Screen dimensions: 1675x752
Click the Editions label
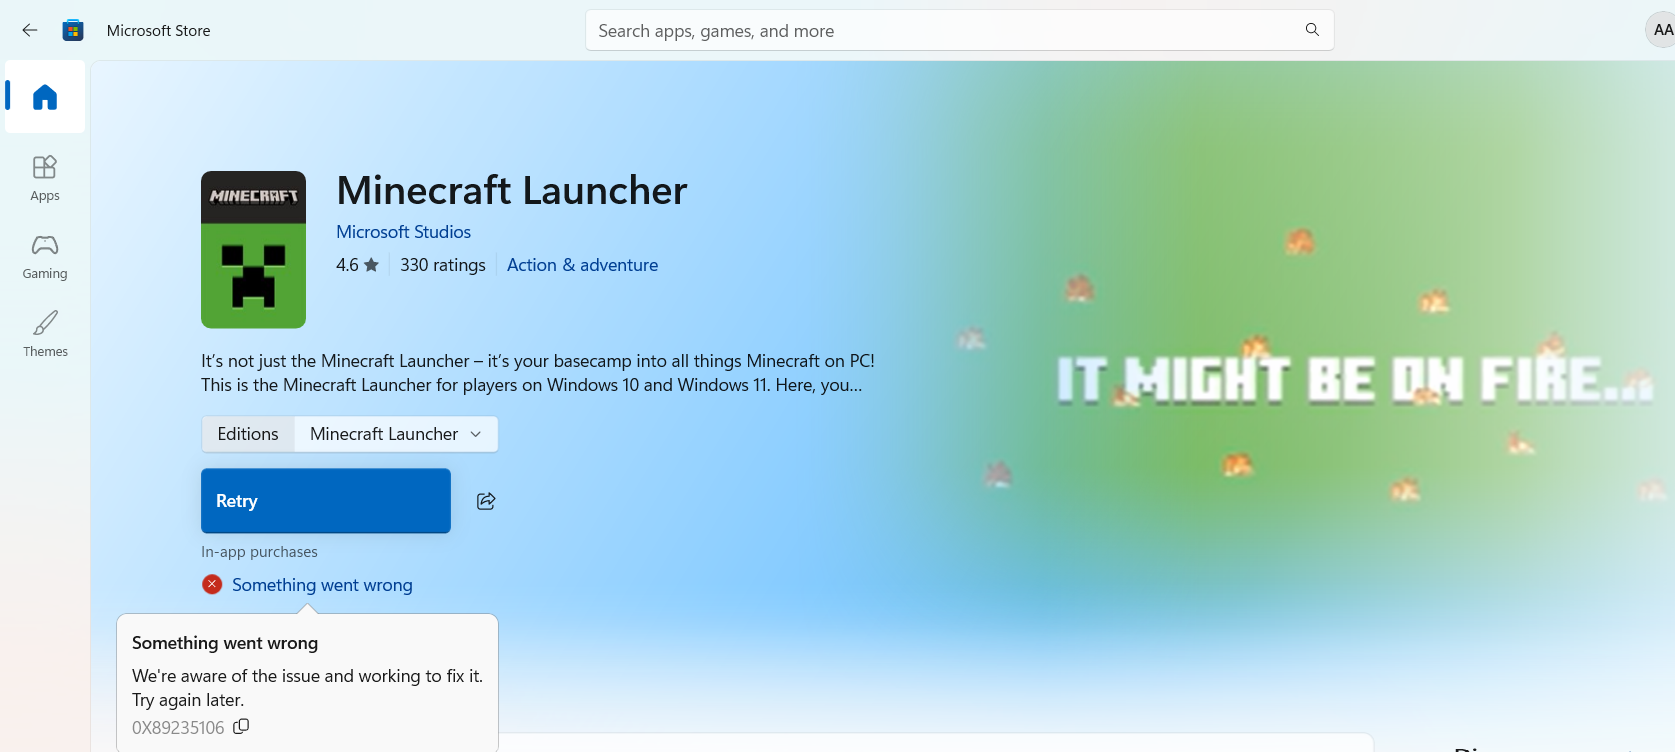pyautogui.click(x=248, y=434)
